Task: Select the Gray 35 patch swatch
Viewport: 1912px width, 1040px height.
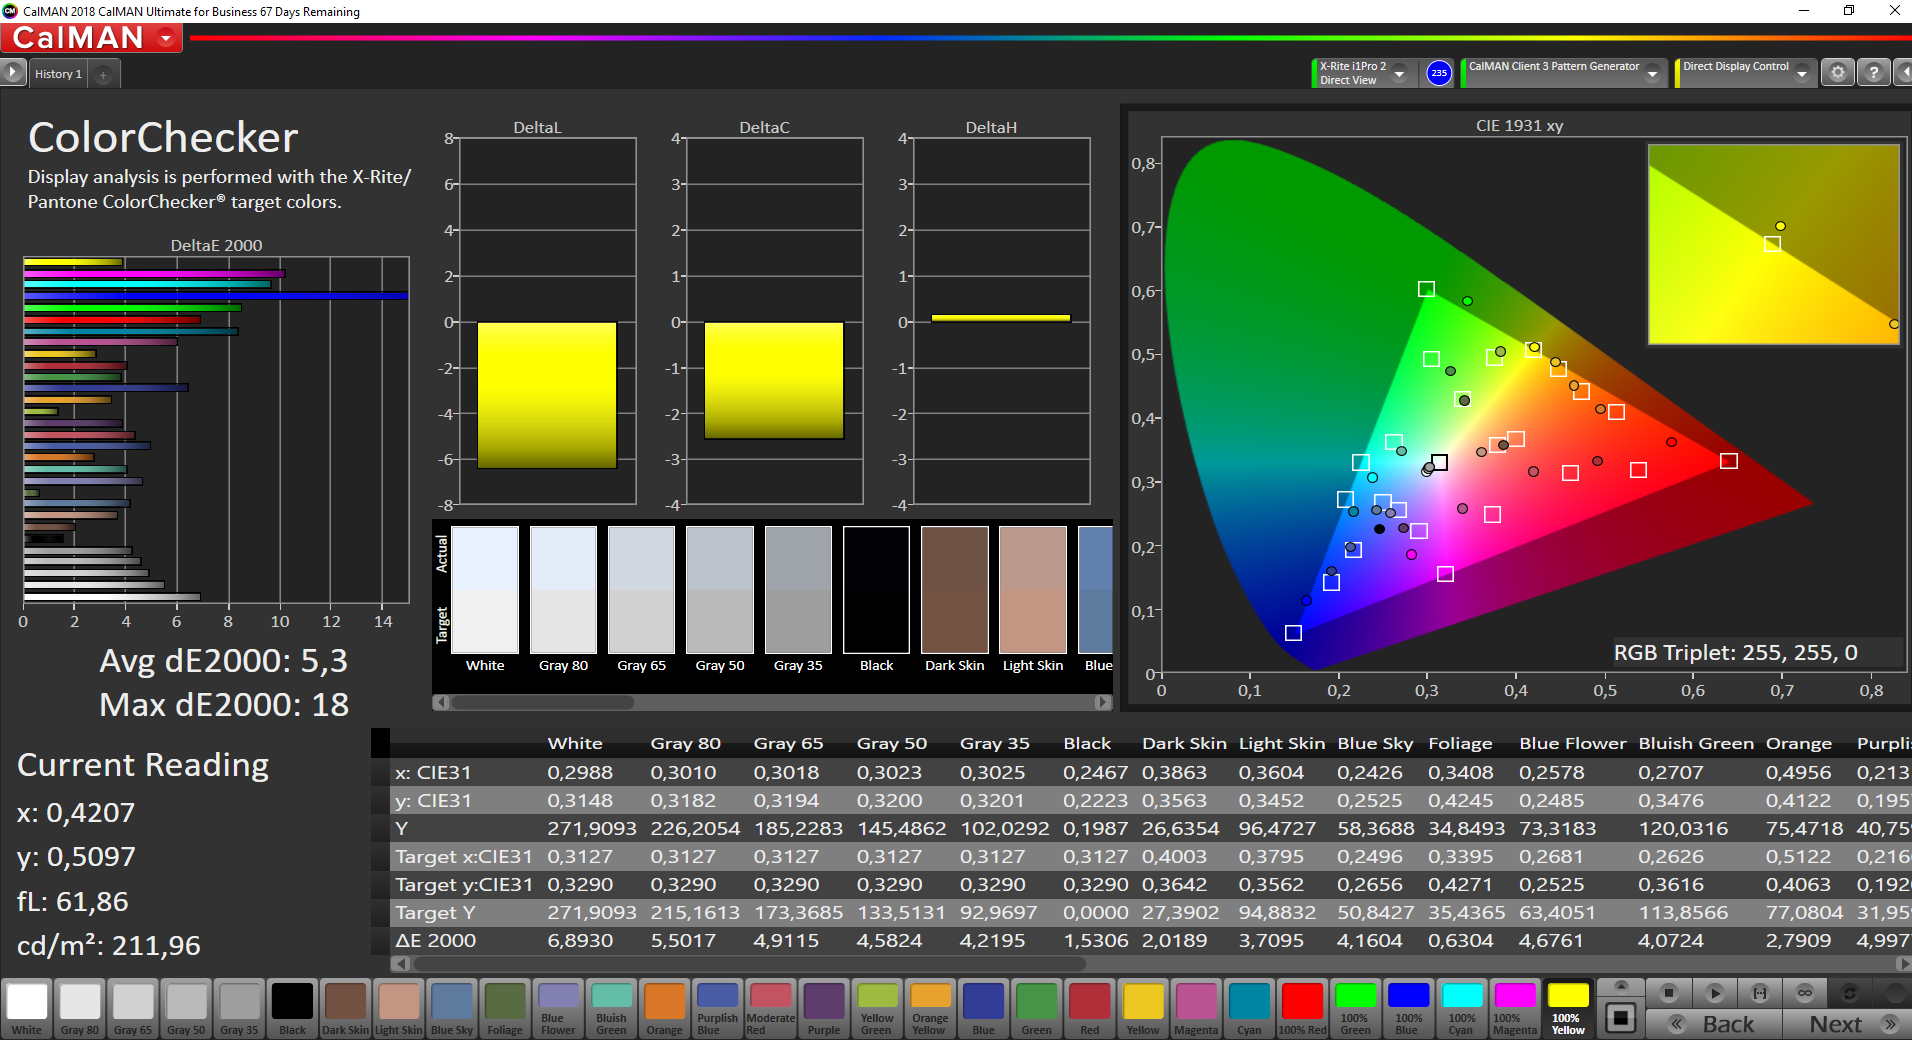Action: click(239, 1008)
